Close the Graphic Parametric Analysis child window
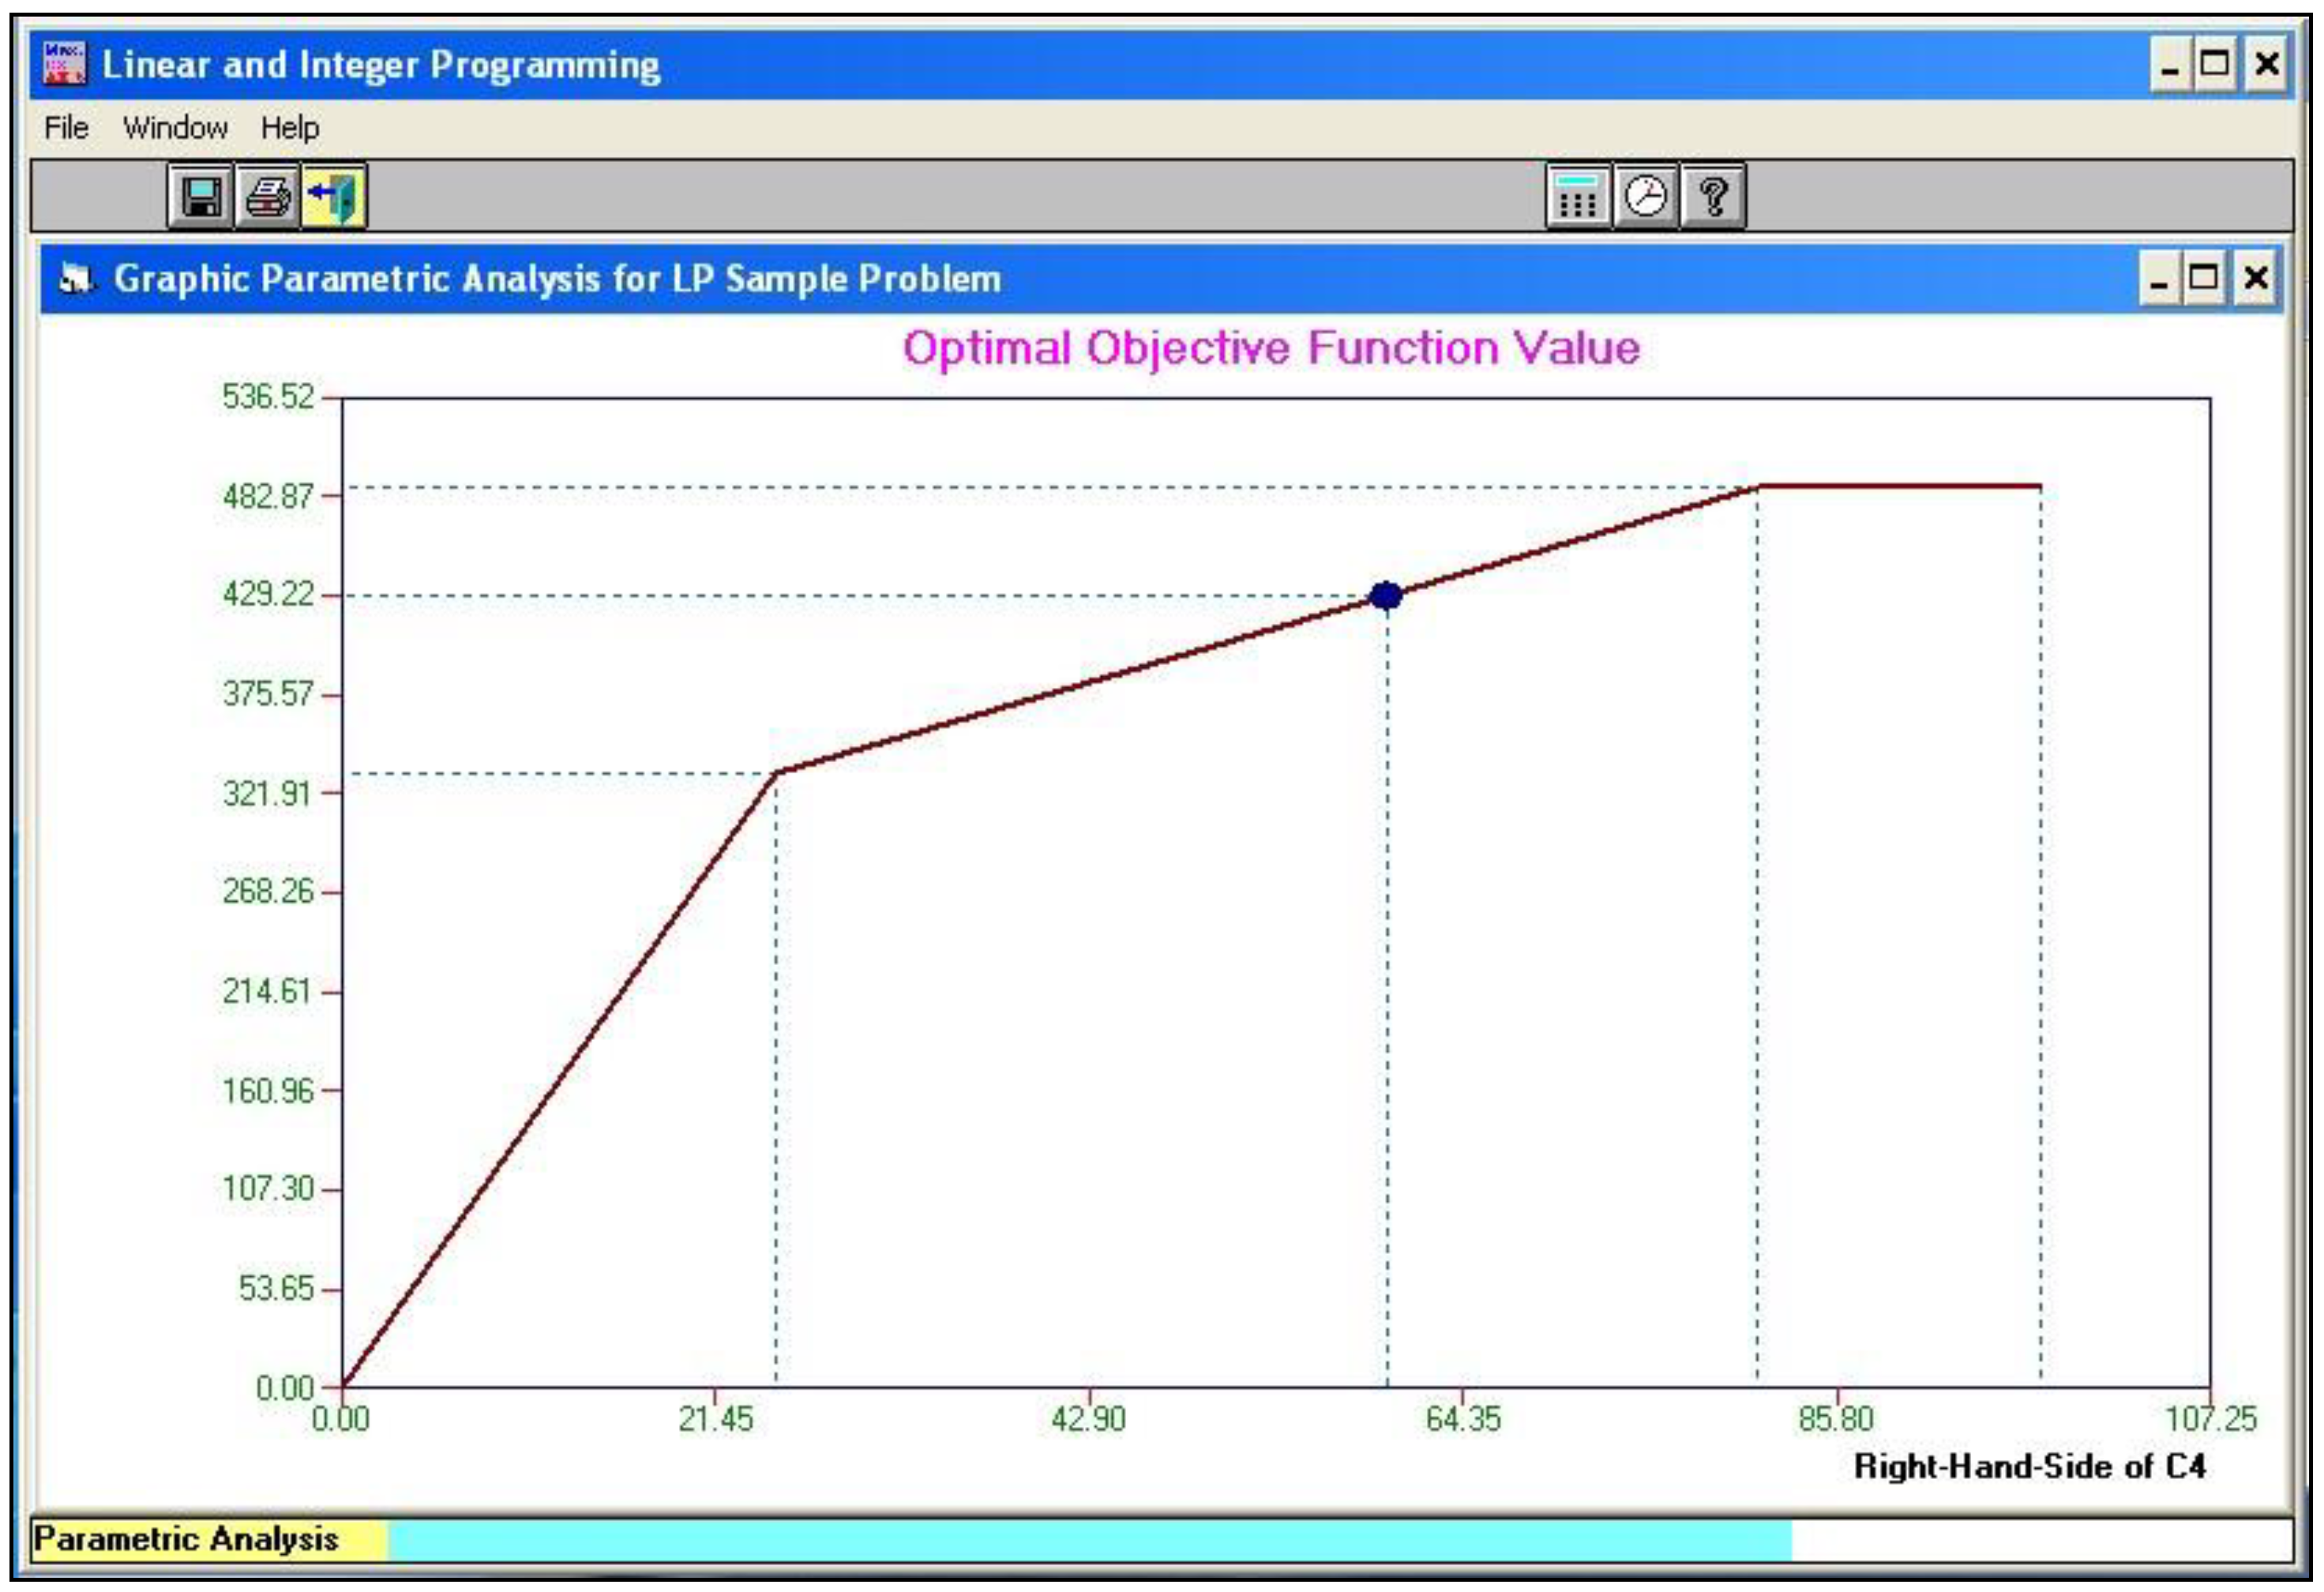This screenshot has height=1592, width=2324. 2255,277
